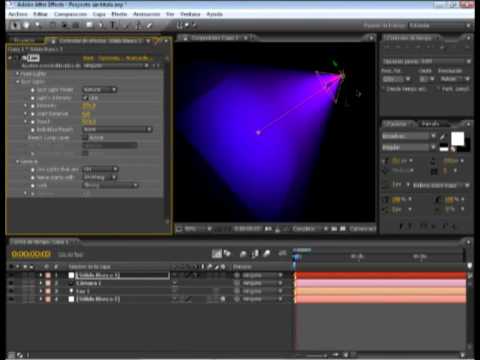
Task: Select the Orbit Camera tool
Action: point(64,25)
